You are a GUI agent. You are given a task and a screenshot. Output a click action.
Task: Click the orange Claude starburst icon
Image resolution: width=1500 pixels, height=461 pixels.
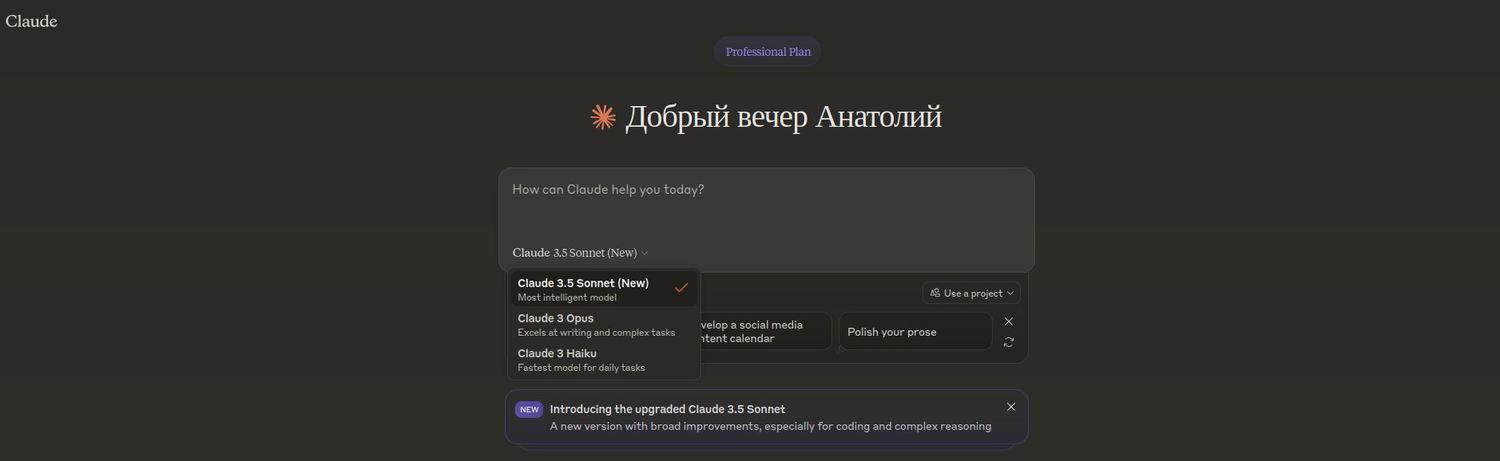point(603,117)
